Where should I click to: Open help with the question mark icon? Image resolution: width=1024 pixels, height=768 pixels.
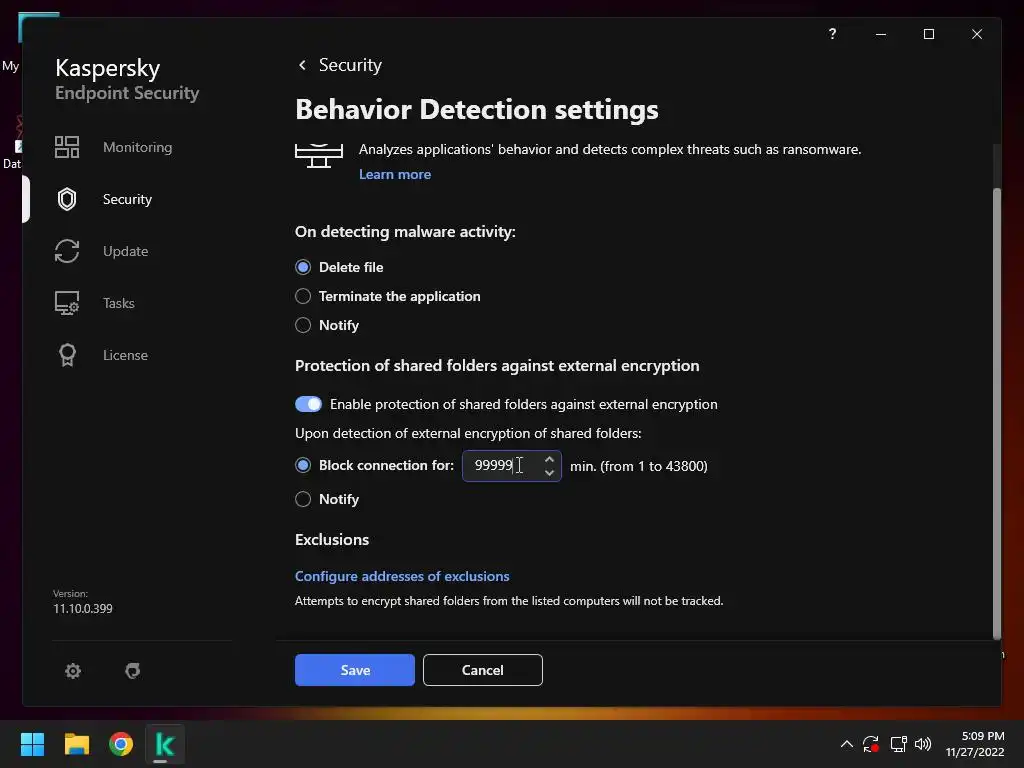point(832,33)
